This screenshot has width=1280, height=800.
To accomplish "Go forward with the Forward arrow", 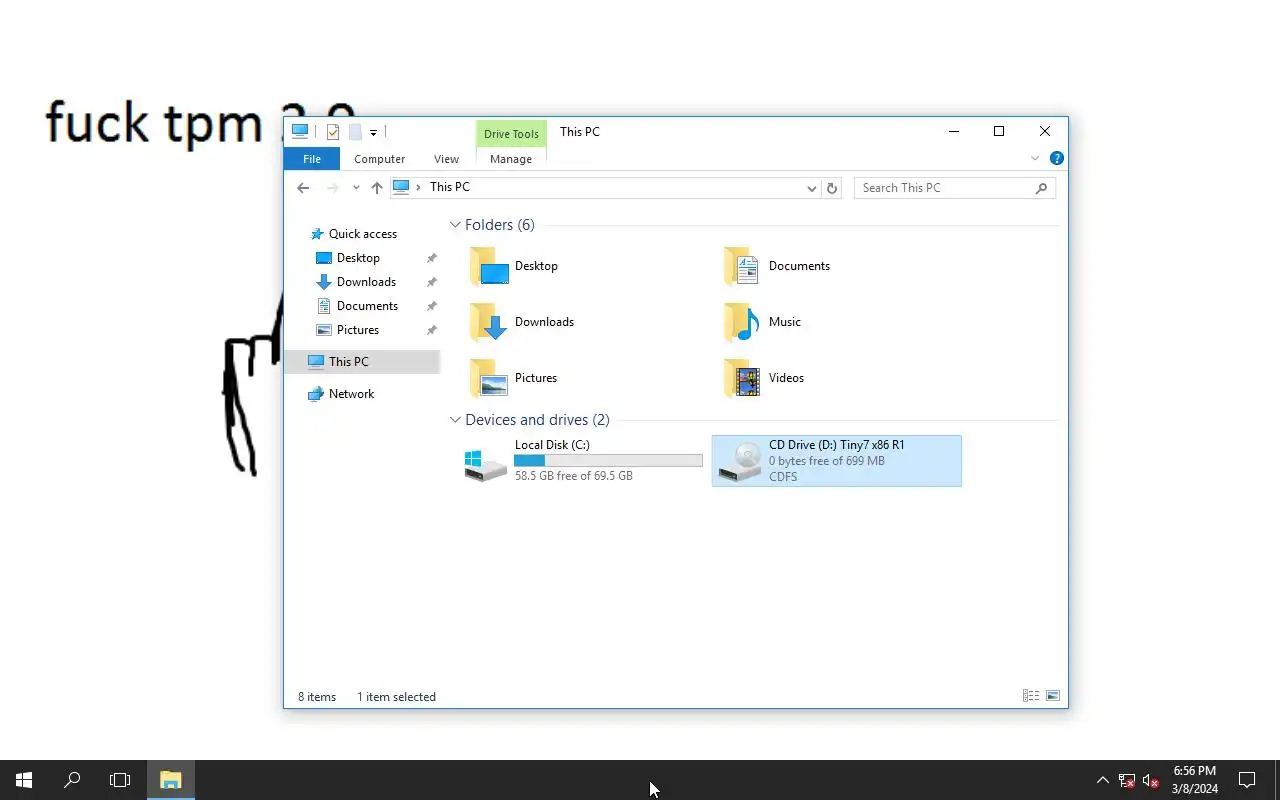I will [333, 188].
